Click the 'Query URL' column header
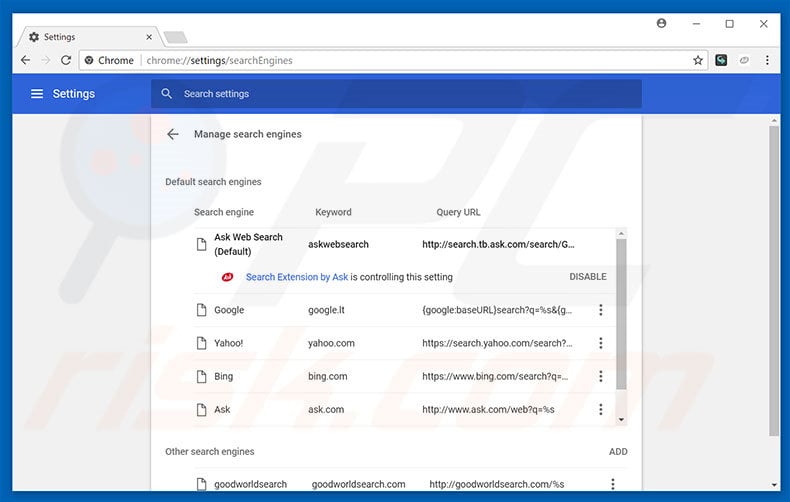 [458, 212]
